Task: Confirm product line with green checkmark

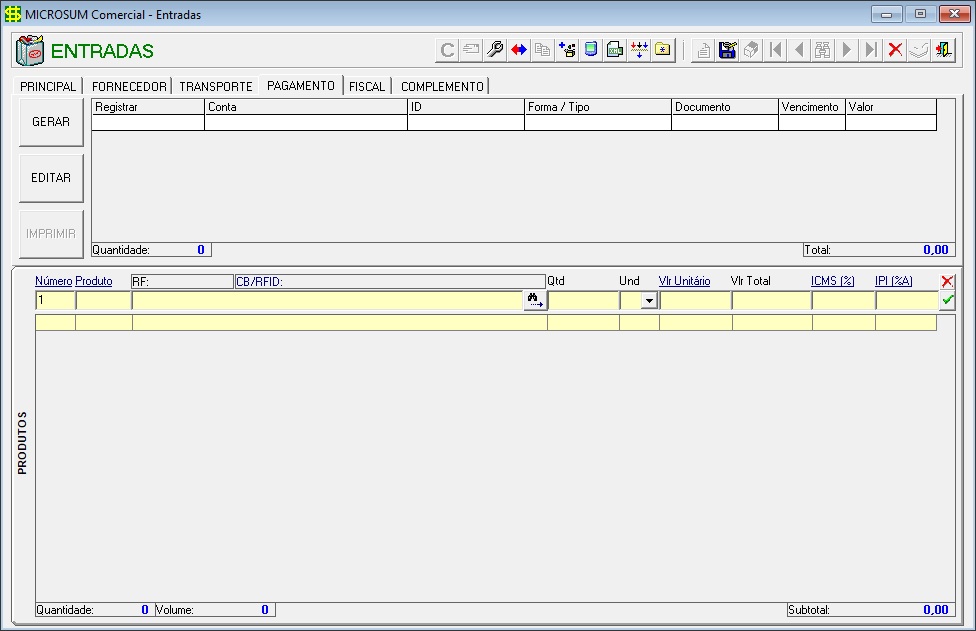Action: point(947,300)
